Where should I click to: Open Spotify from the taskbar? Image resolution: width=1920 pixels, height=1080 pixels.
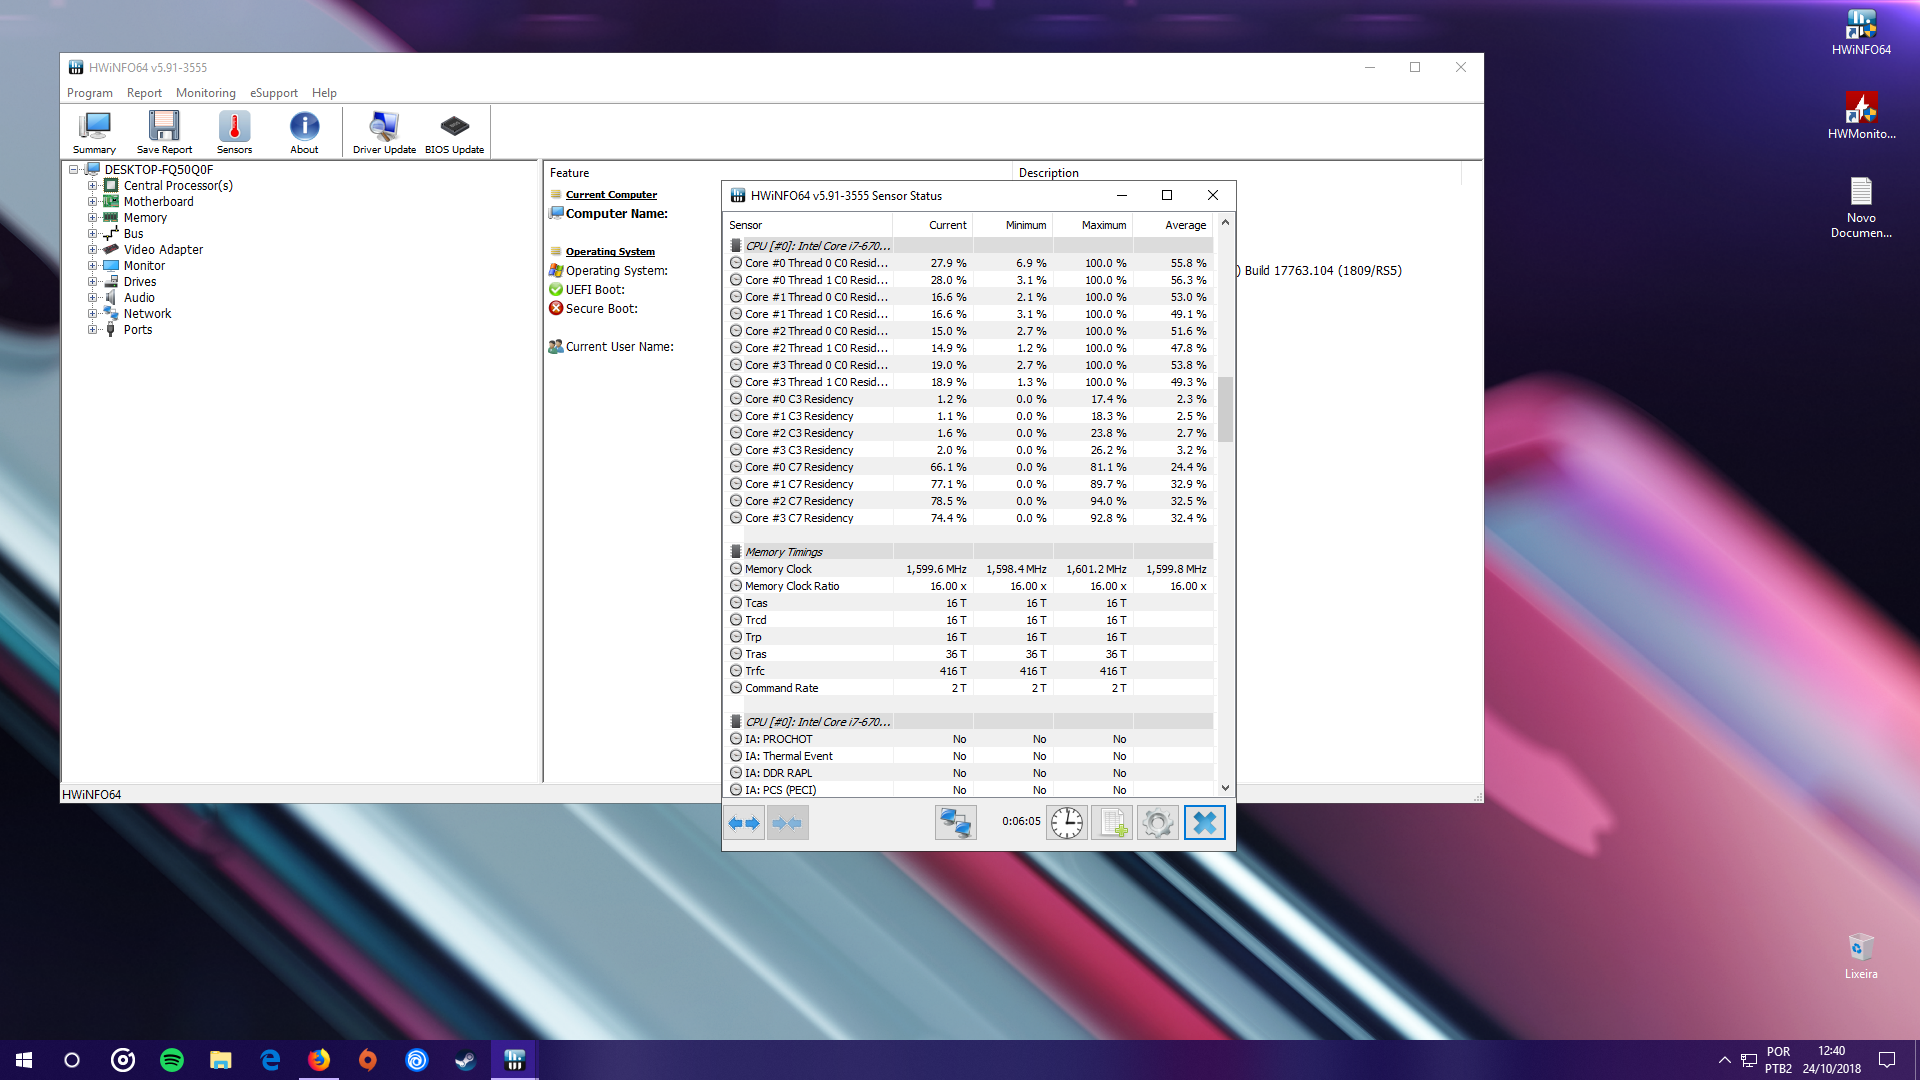pyautogui.click(x=172, y=1060)
